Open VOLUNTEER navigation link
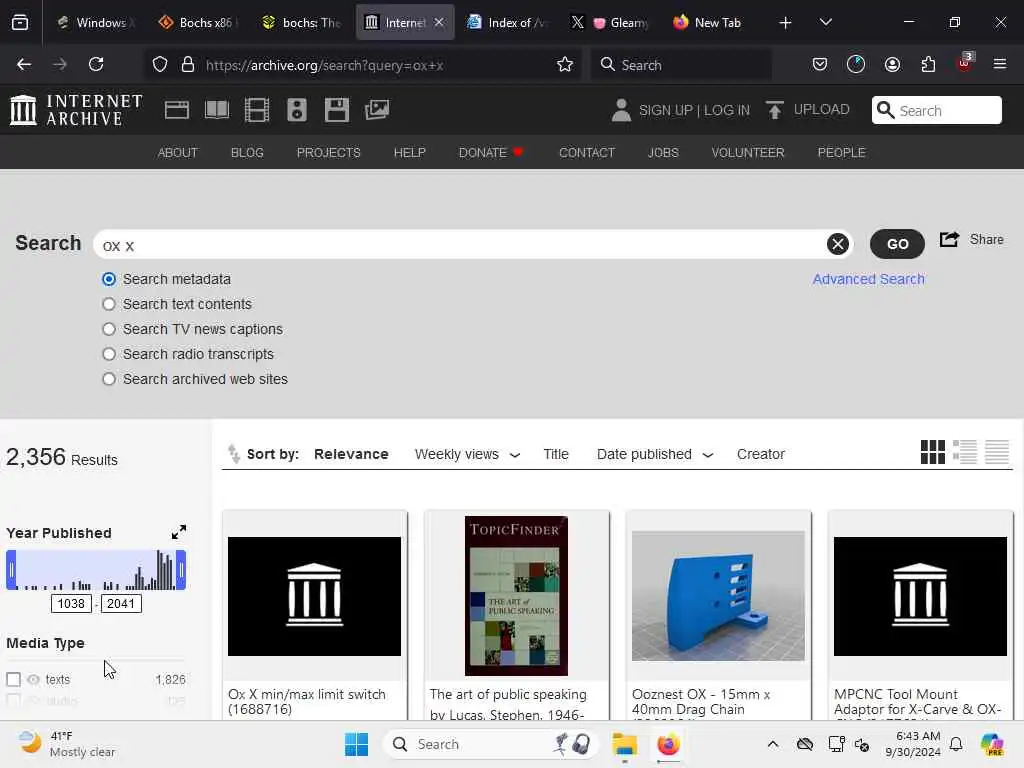The width and height of the screenshot is (1024, 768). 748,152
